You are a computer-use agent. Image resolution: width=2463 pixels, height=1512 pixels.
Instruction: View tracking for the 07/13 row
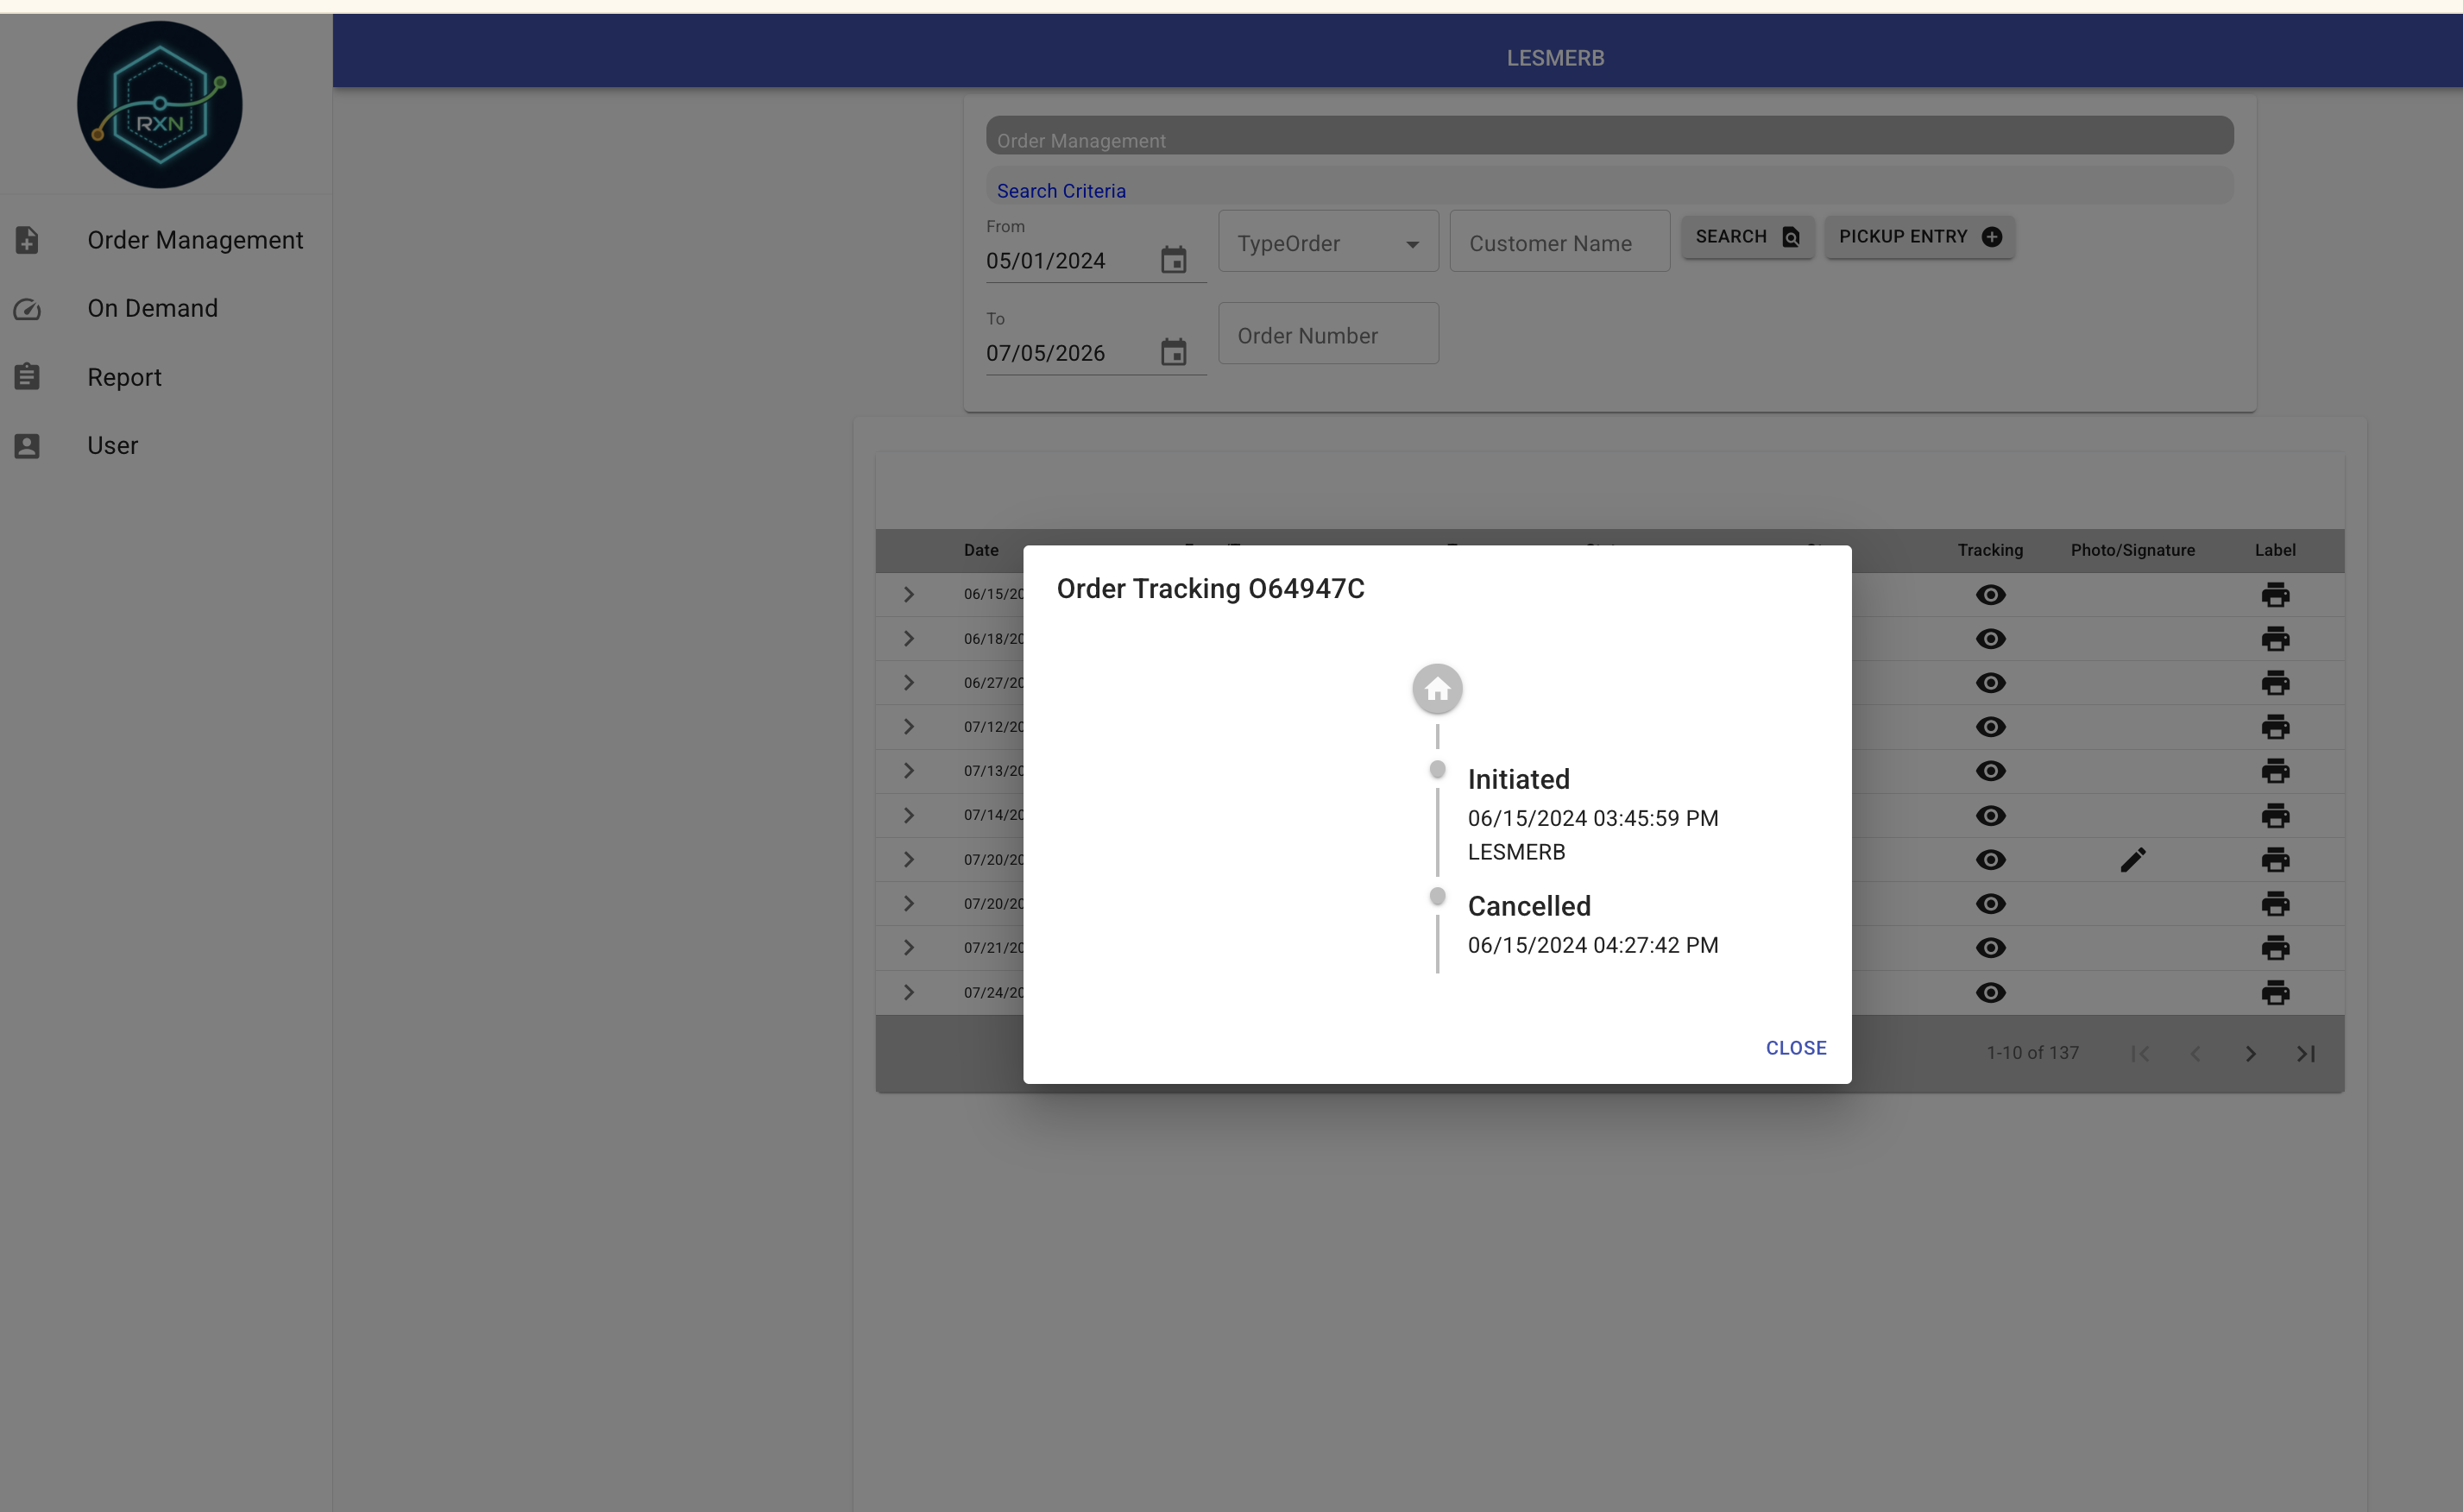point(1990,771)
